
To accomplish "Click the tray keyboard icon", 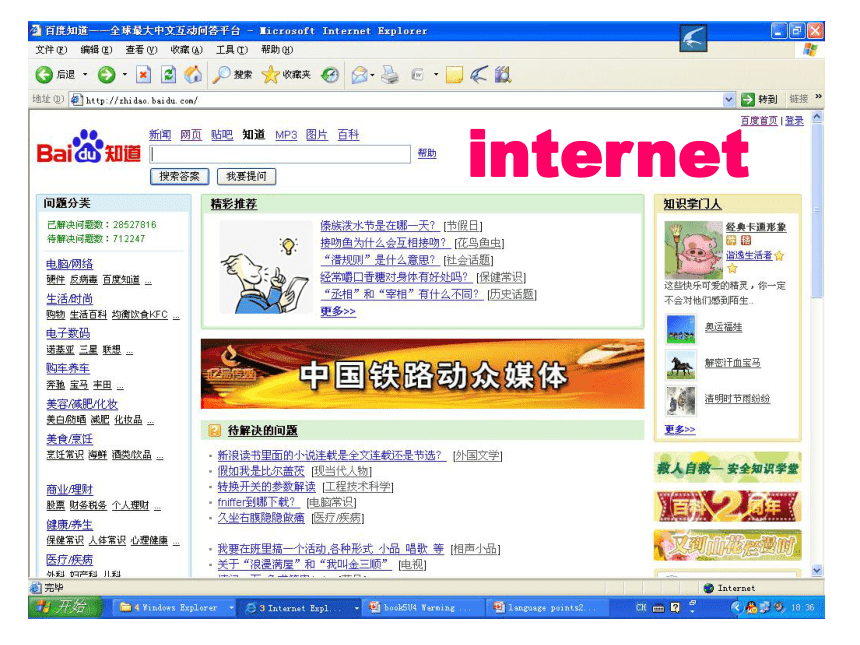I will (658, 608).
